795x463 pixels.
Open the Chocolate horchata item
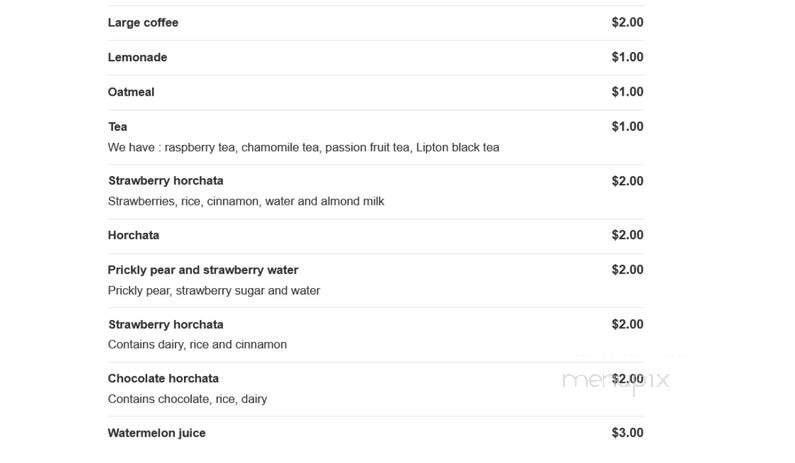pyautogui.click(x=163, y=379)
